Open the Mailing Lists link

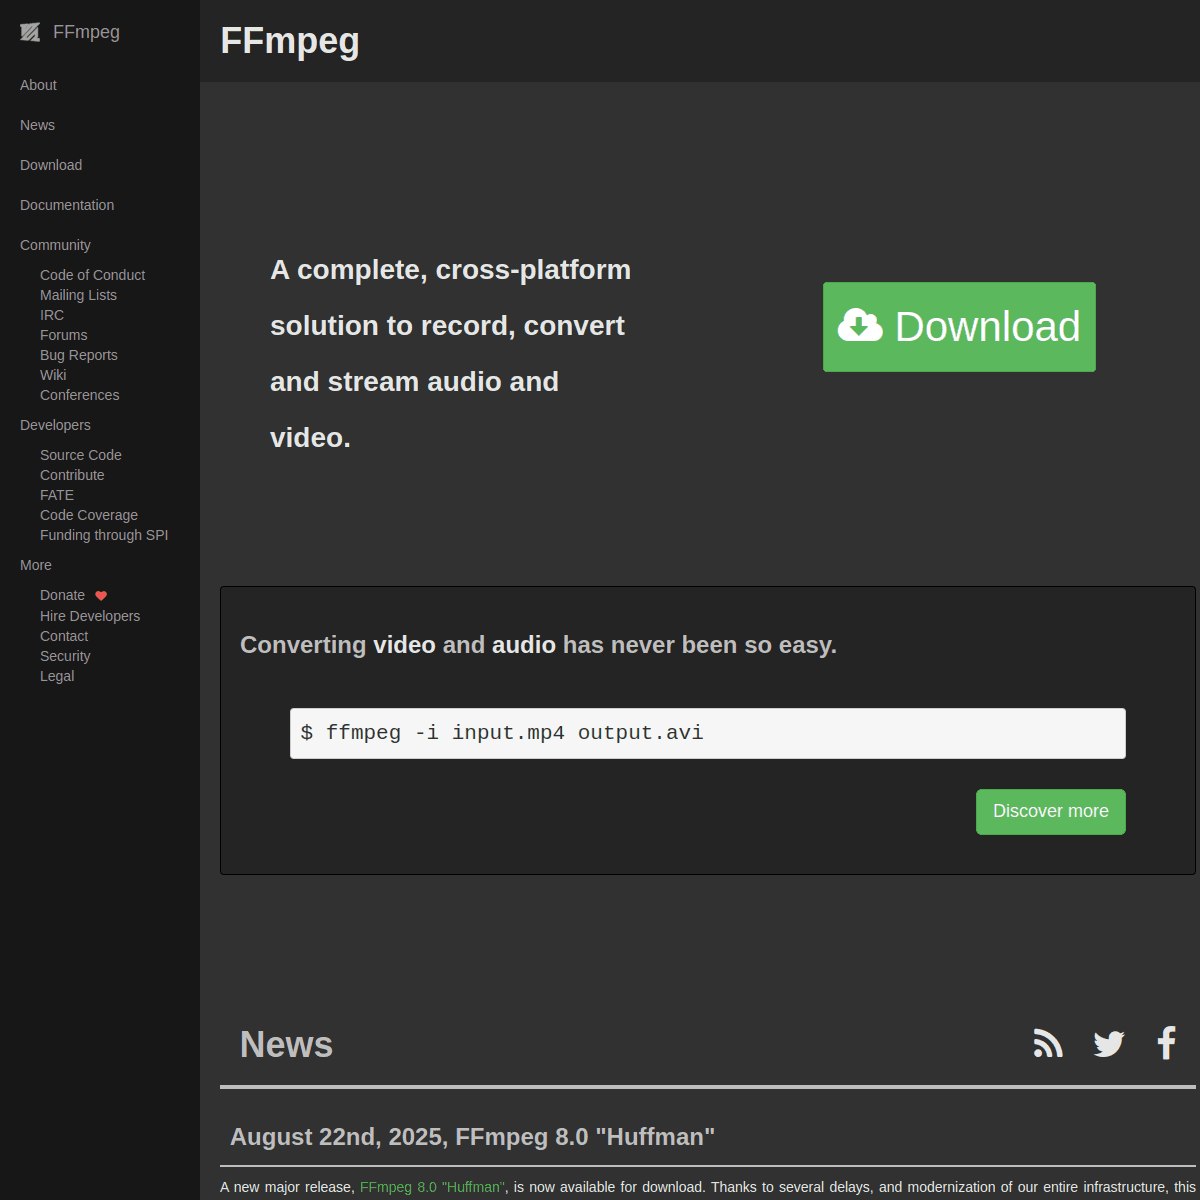[78, 295]
